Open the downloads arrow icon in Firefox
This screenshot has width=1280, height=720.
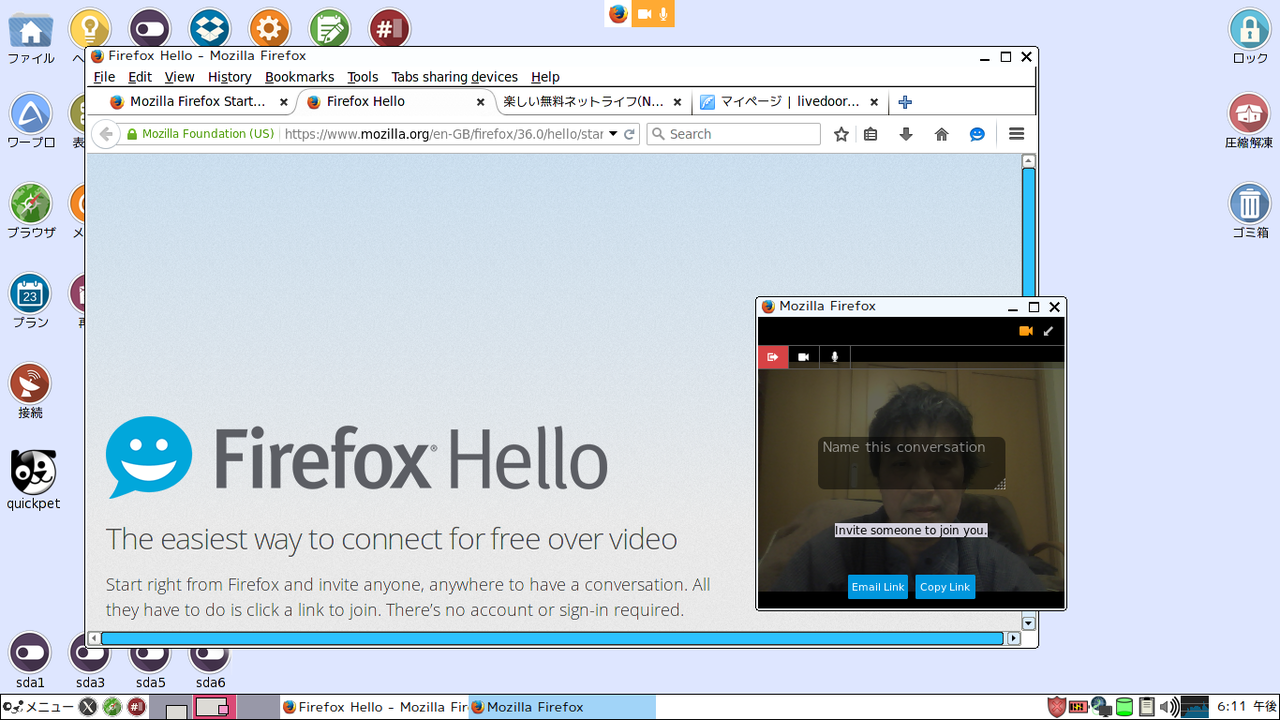point(906,134)
